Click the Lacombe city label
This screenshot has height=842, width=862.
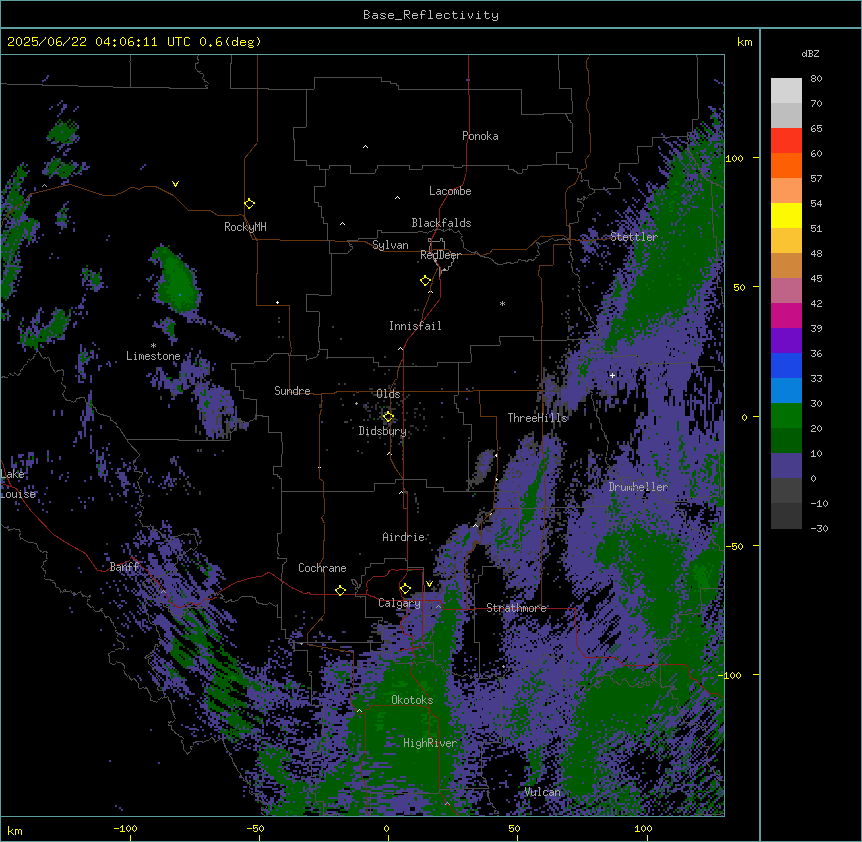coord(450,191)
